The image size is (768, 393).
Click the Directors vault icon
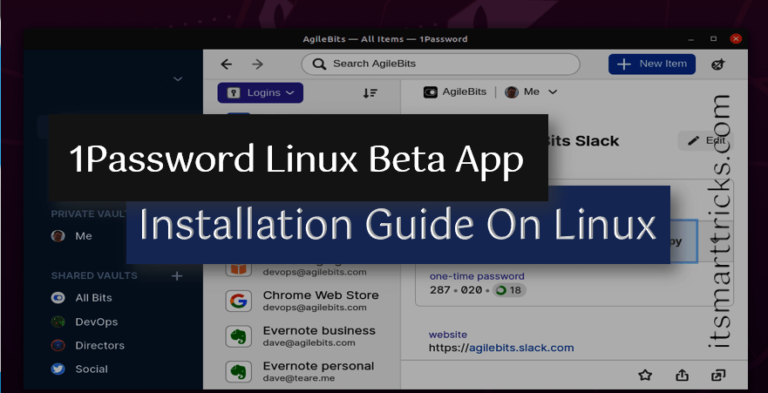[x=58, y=345]
